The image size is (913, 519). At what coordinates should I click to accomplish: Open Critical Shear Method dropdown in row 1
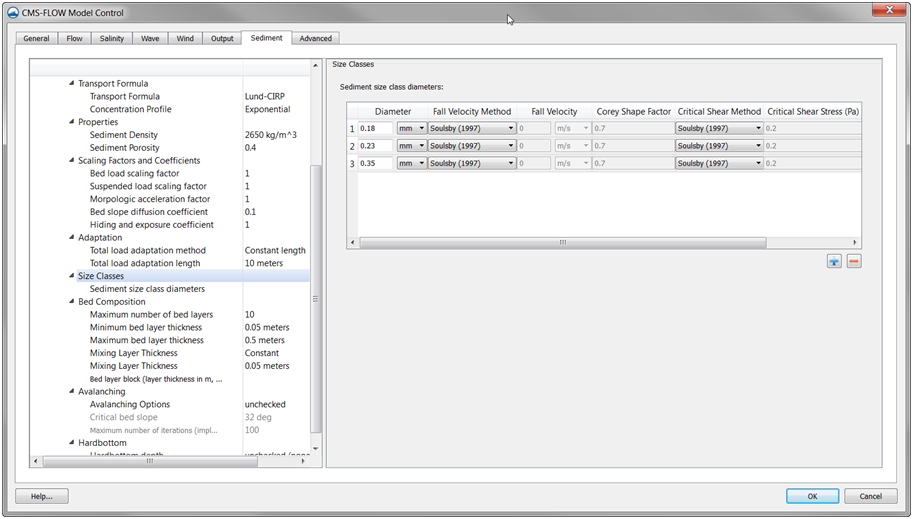(x=719, y=128)
